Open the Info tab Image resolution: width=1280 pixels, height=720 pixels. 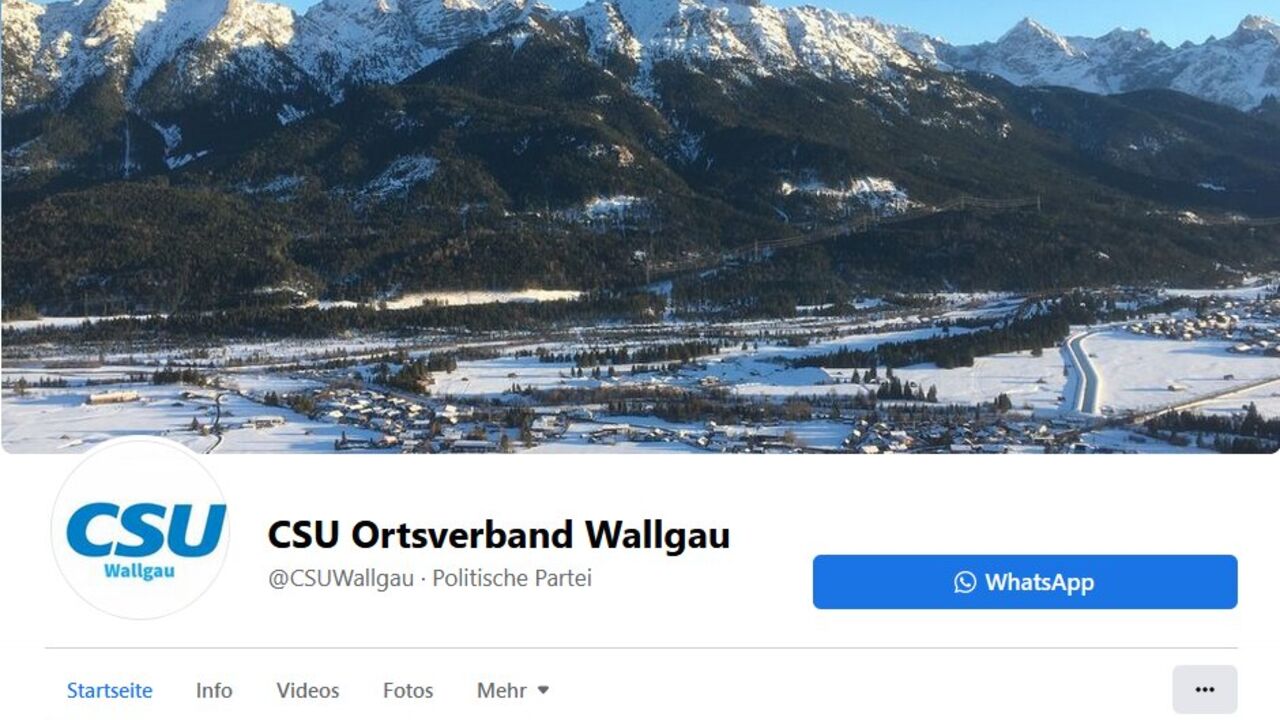point(214,690)
